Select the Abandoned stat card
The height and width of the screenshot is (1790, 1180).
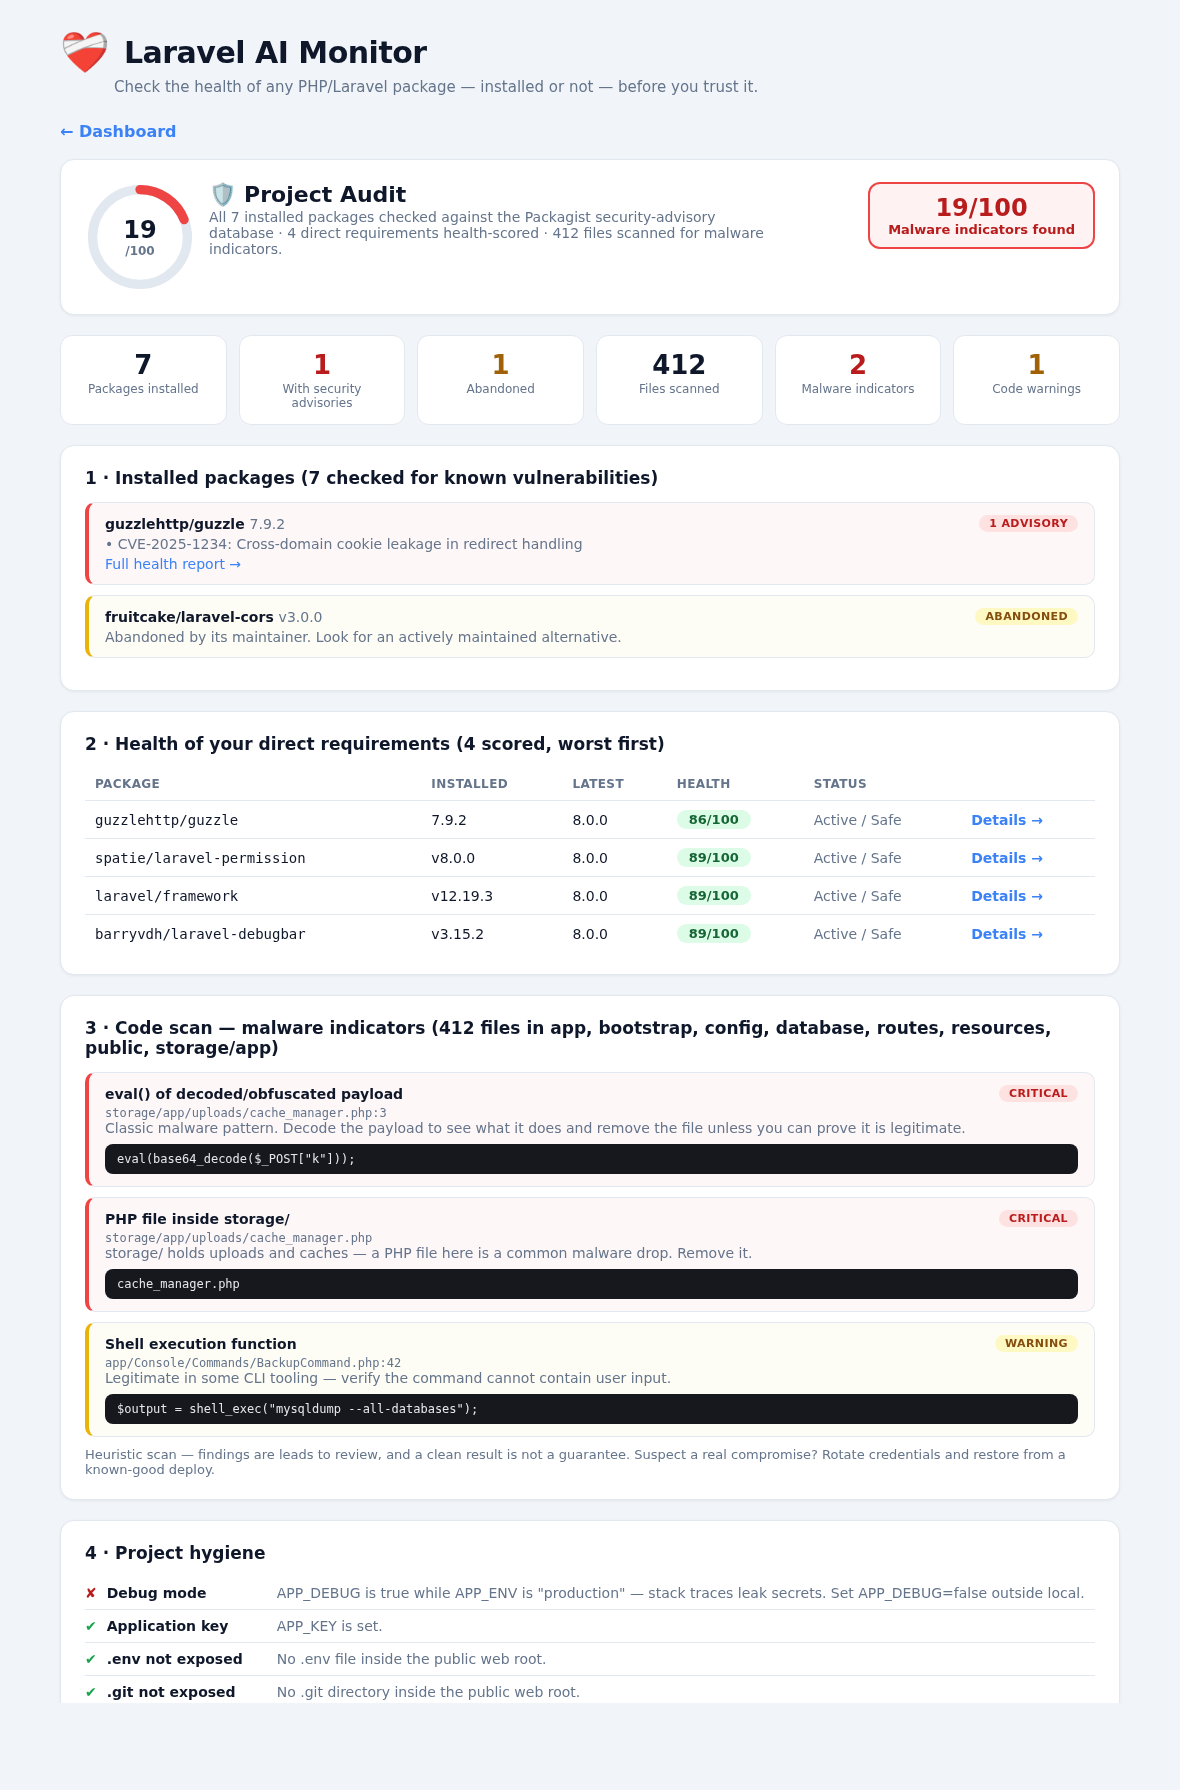click(x=500, y=380)
